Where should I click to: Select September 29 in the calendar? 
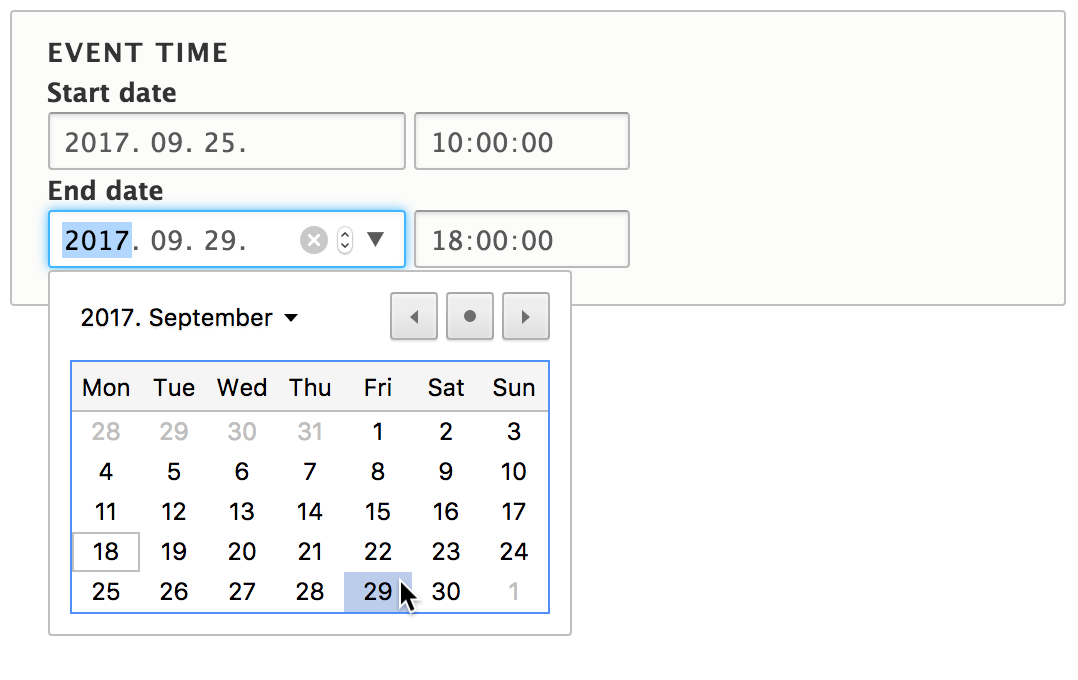(x=378, y=592)
